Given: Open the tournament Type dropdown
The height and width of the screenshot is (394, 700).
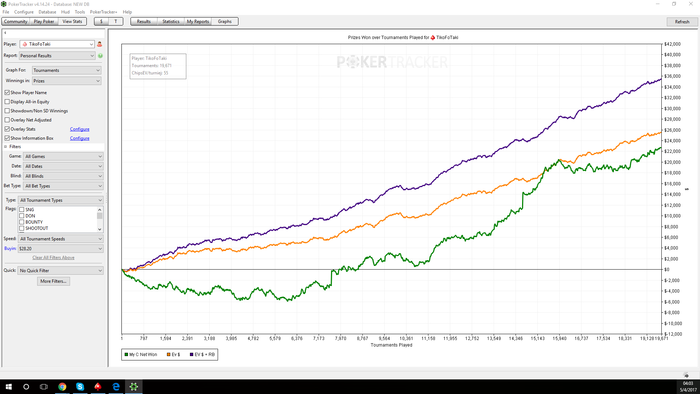Looking at the screenshot, I should 61,200.
